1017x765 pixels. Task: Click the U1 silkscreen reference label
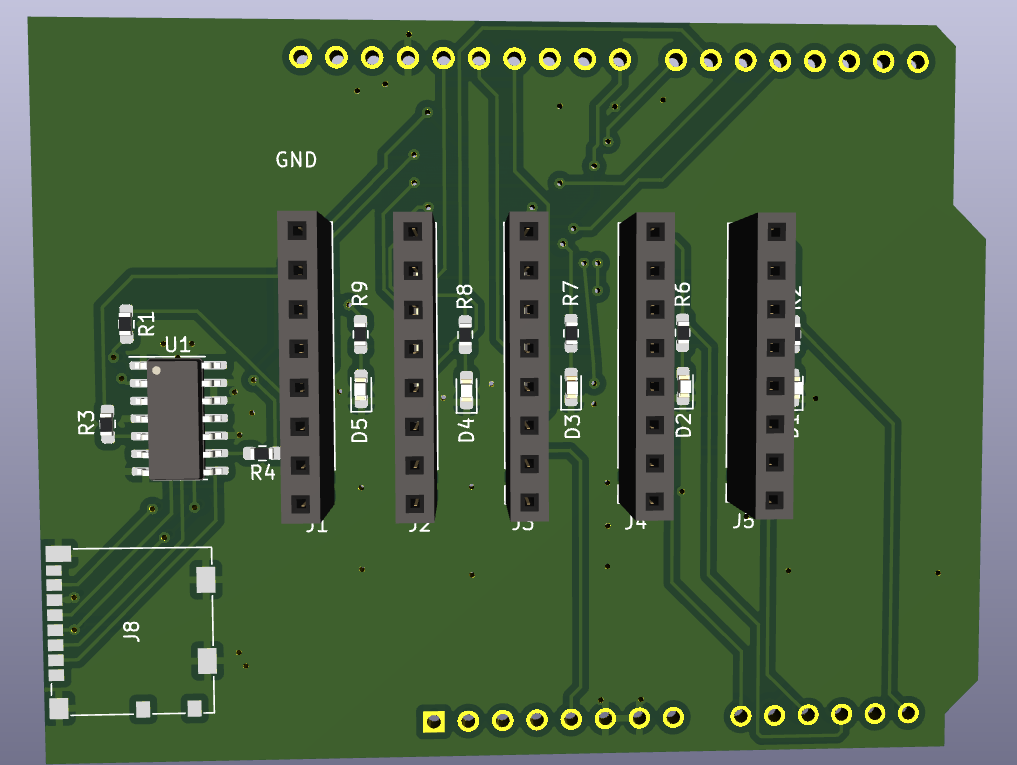pos(177,345)
